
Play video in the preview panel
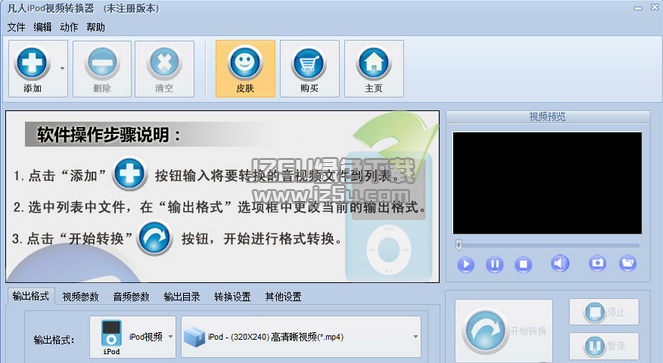(466, 264)
